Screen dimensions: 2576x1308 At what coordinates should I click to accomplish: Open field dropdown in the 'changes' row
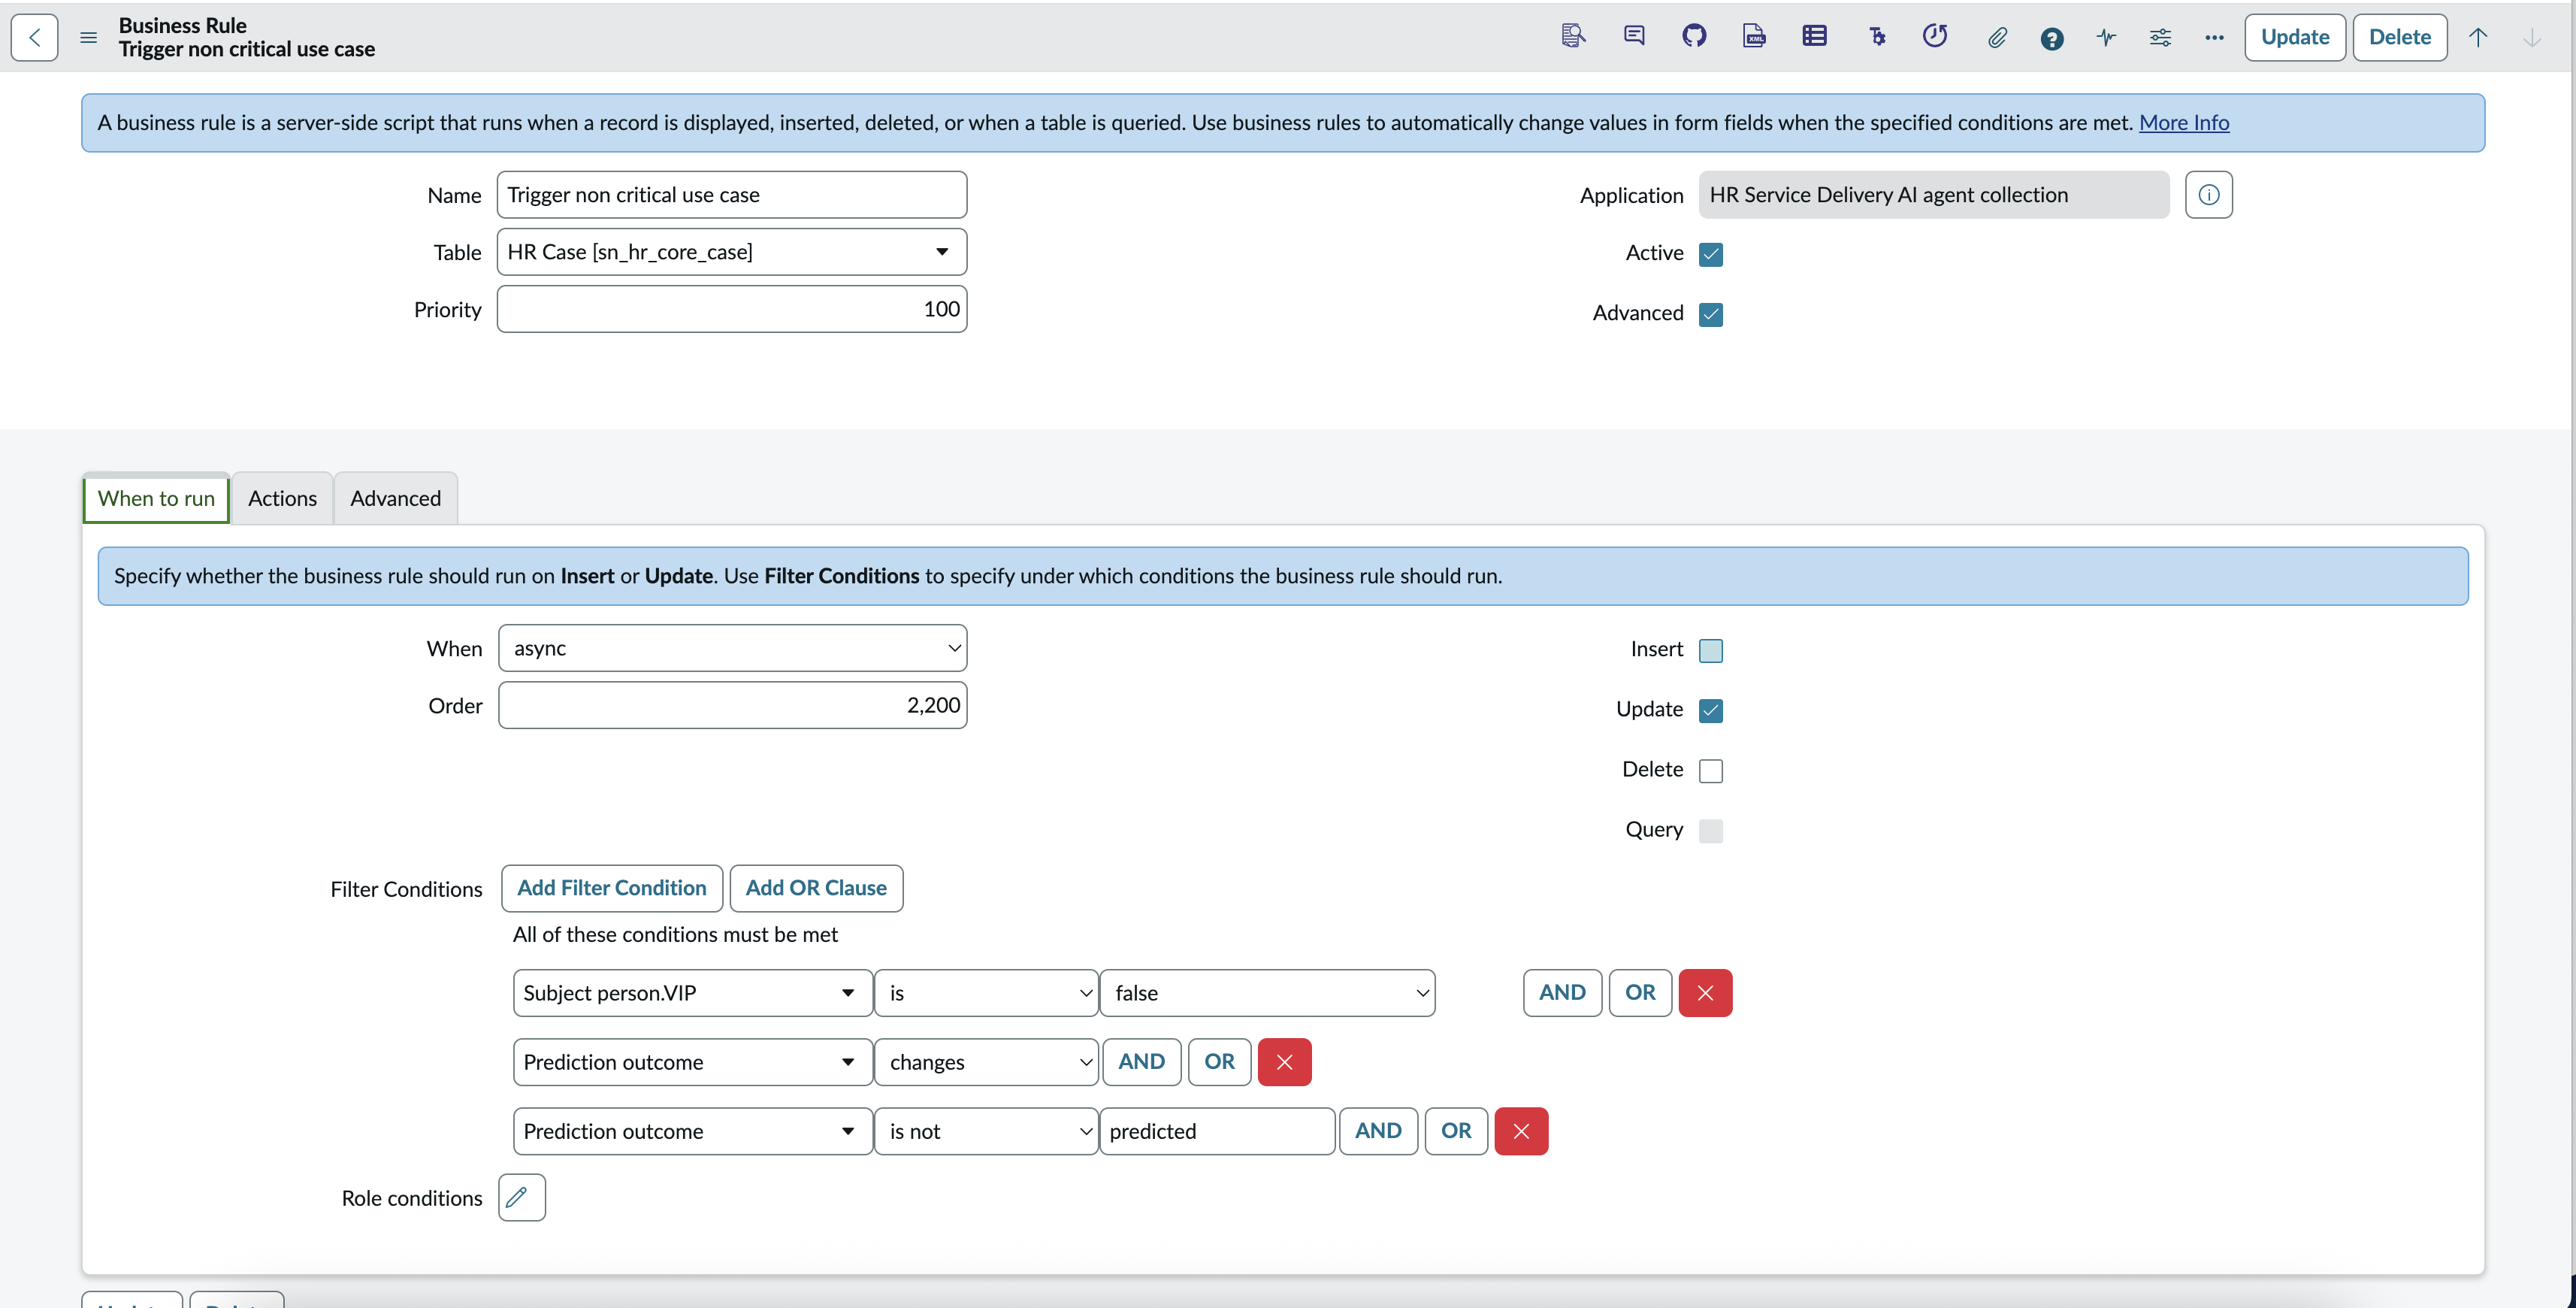point(692,1061)
